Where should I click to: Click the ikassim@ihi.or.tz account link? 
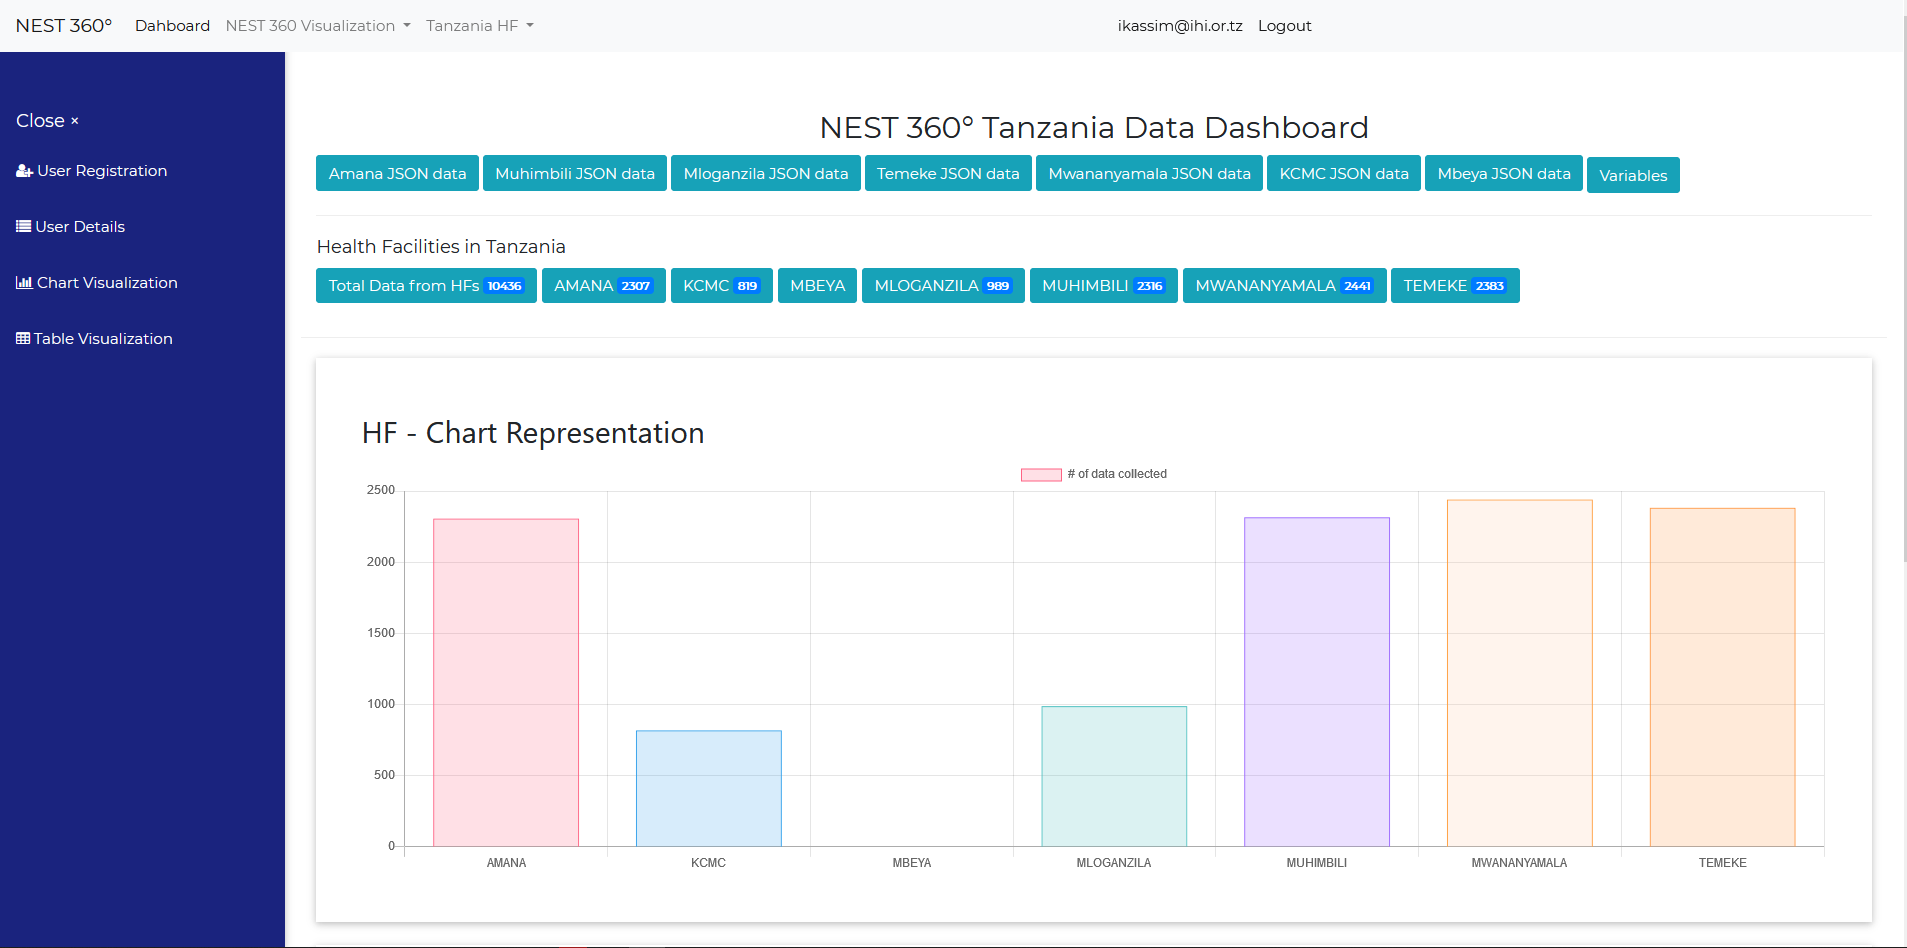pos(1180,26)
